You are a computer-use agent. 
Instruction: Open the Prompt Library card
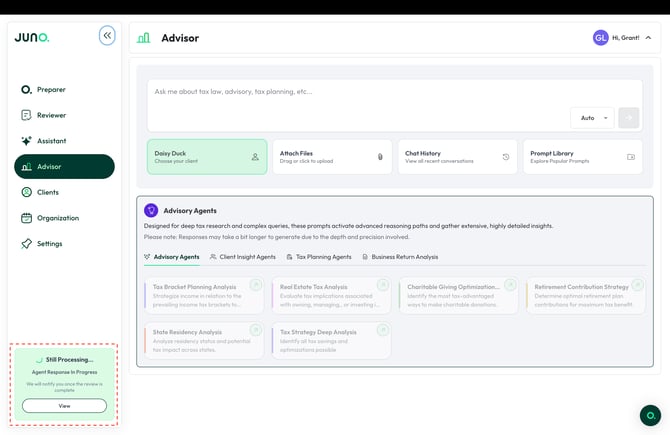click(583, 157)
